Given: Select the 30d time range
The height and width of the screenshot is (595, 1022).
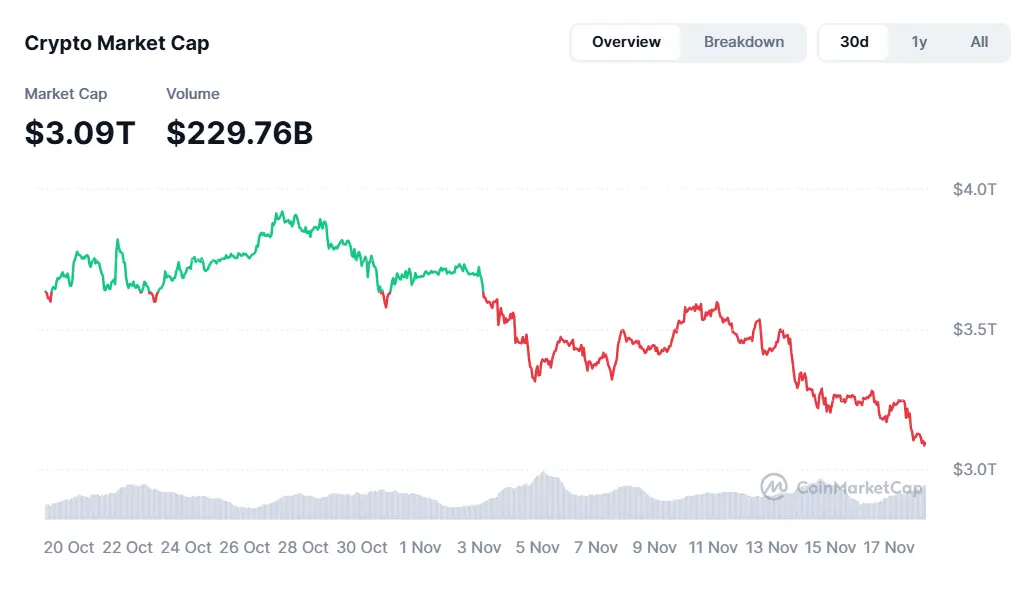Looking at the screenshot, I should tap(853, 42).
